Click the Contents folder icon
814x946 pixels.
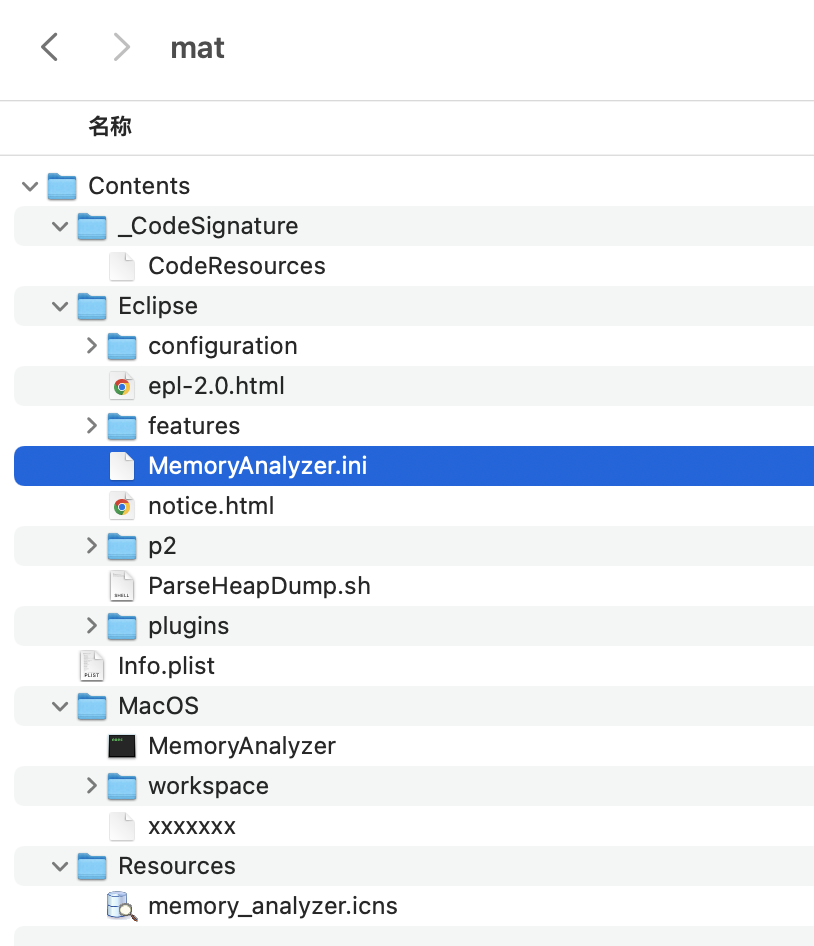(x=62, y=186)
